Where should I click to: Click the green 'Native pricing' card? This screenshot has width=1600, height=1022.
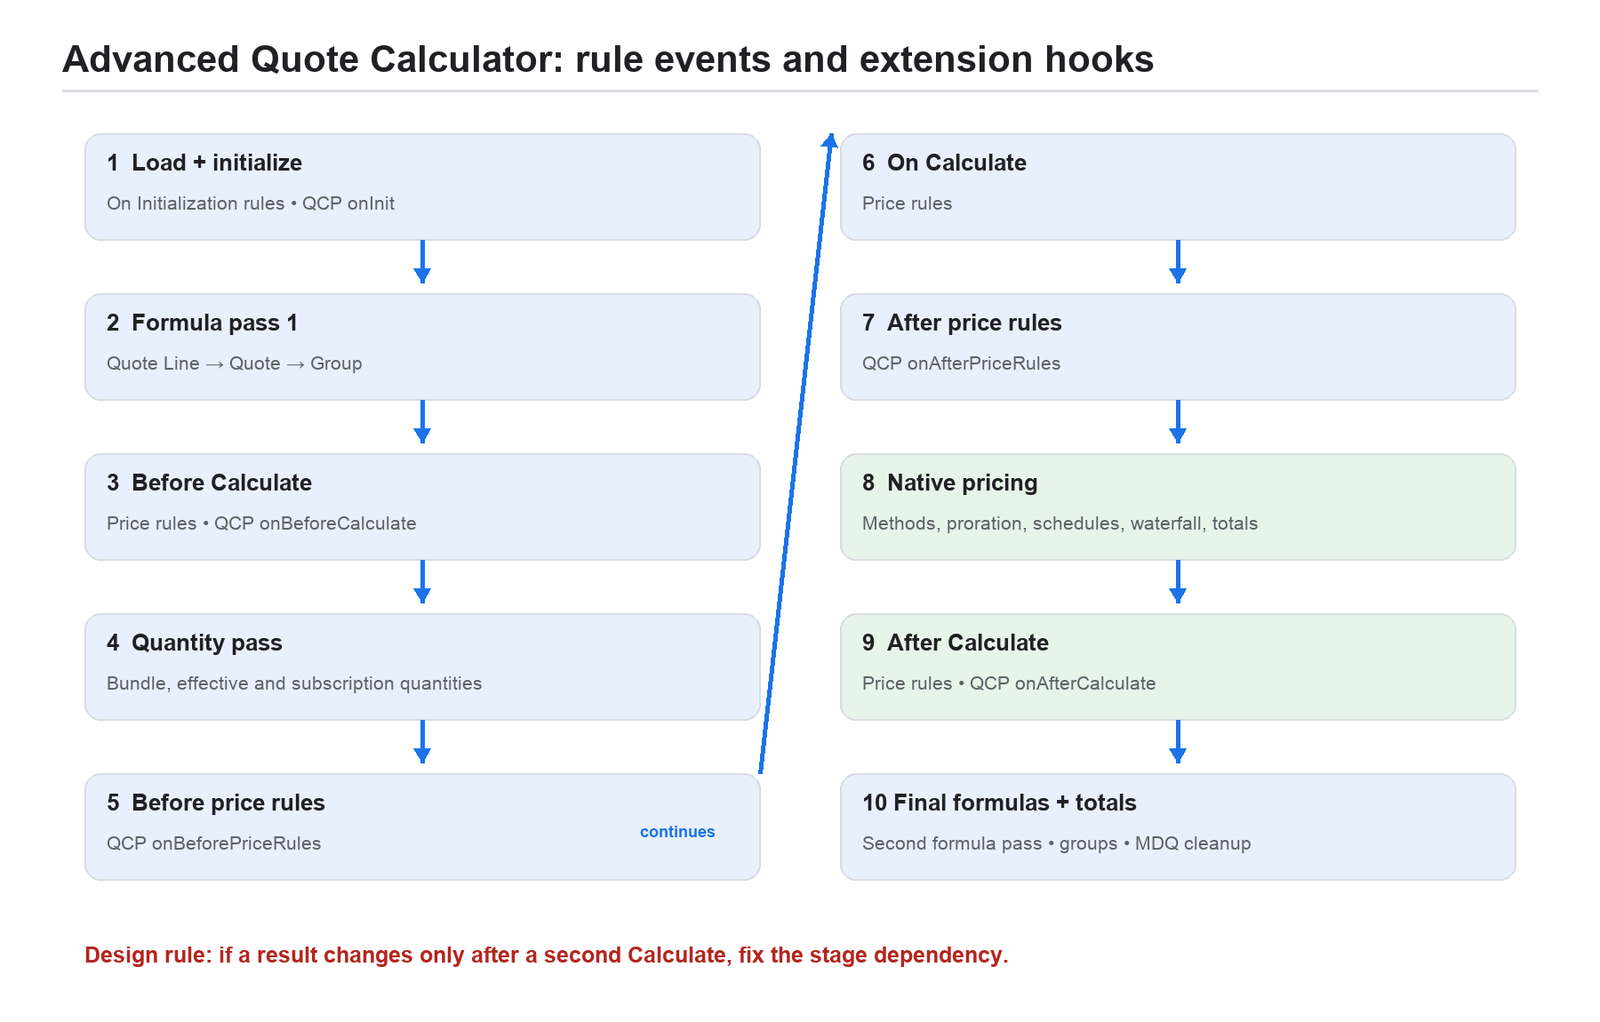(1178, 507)
